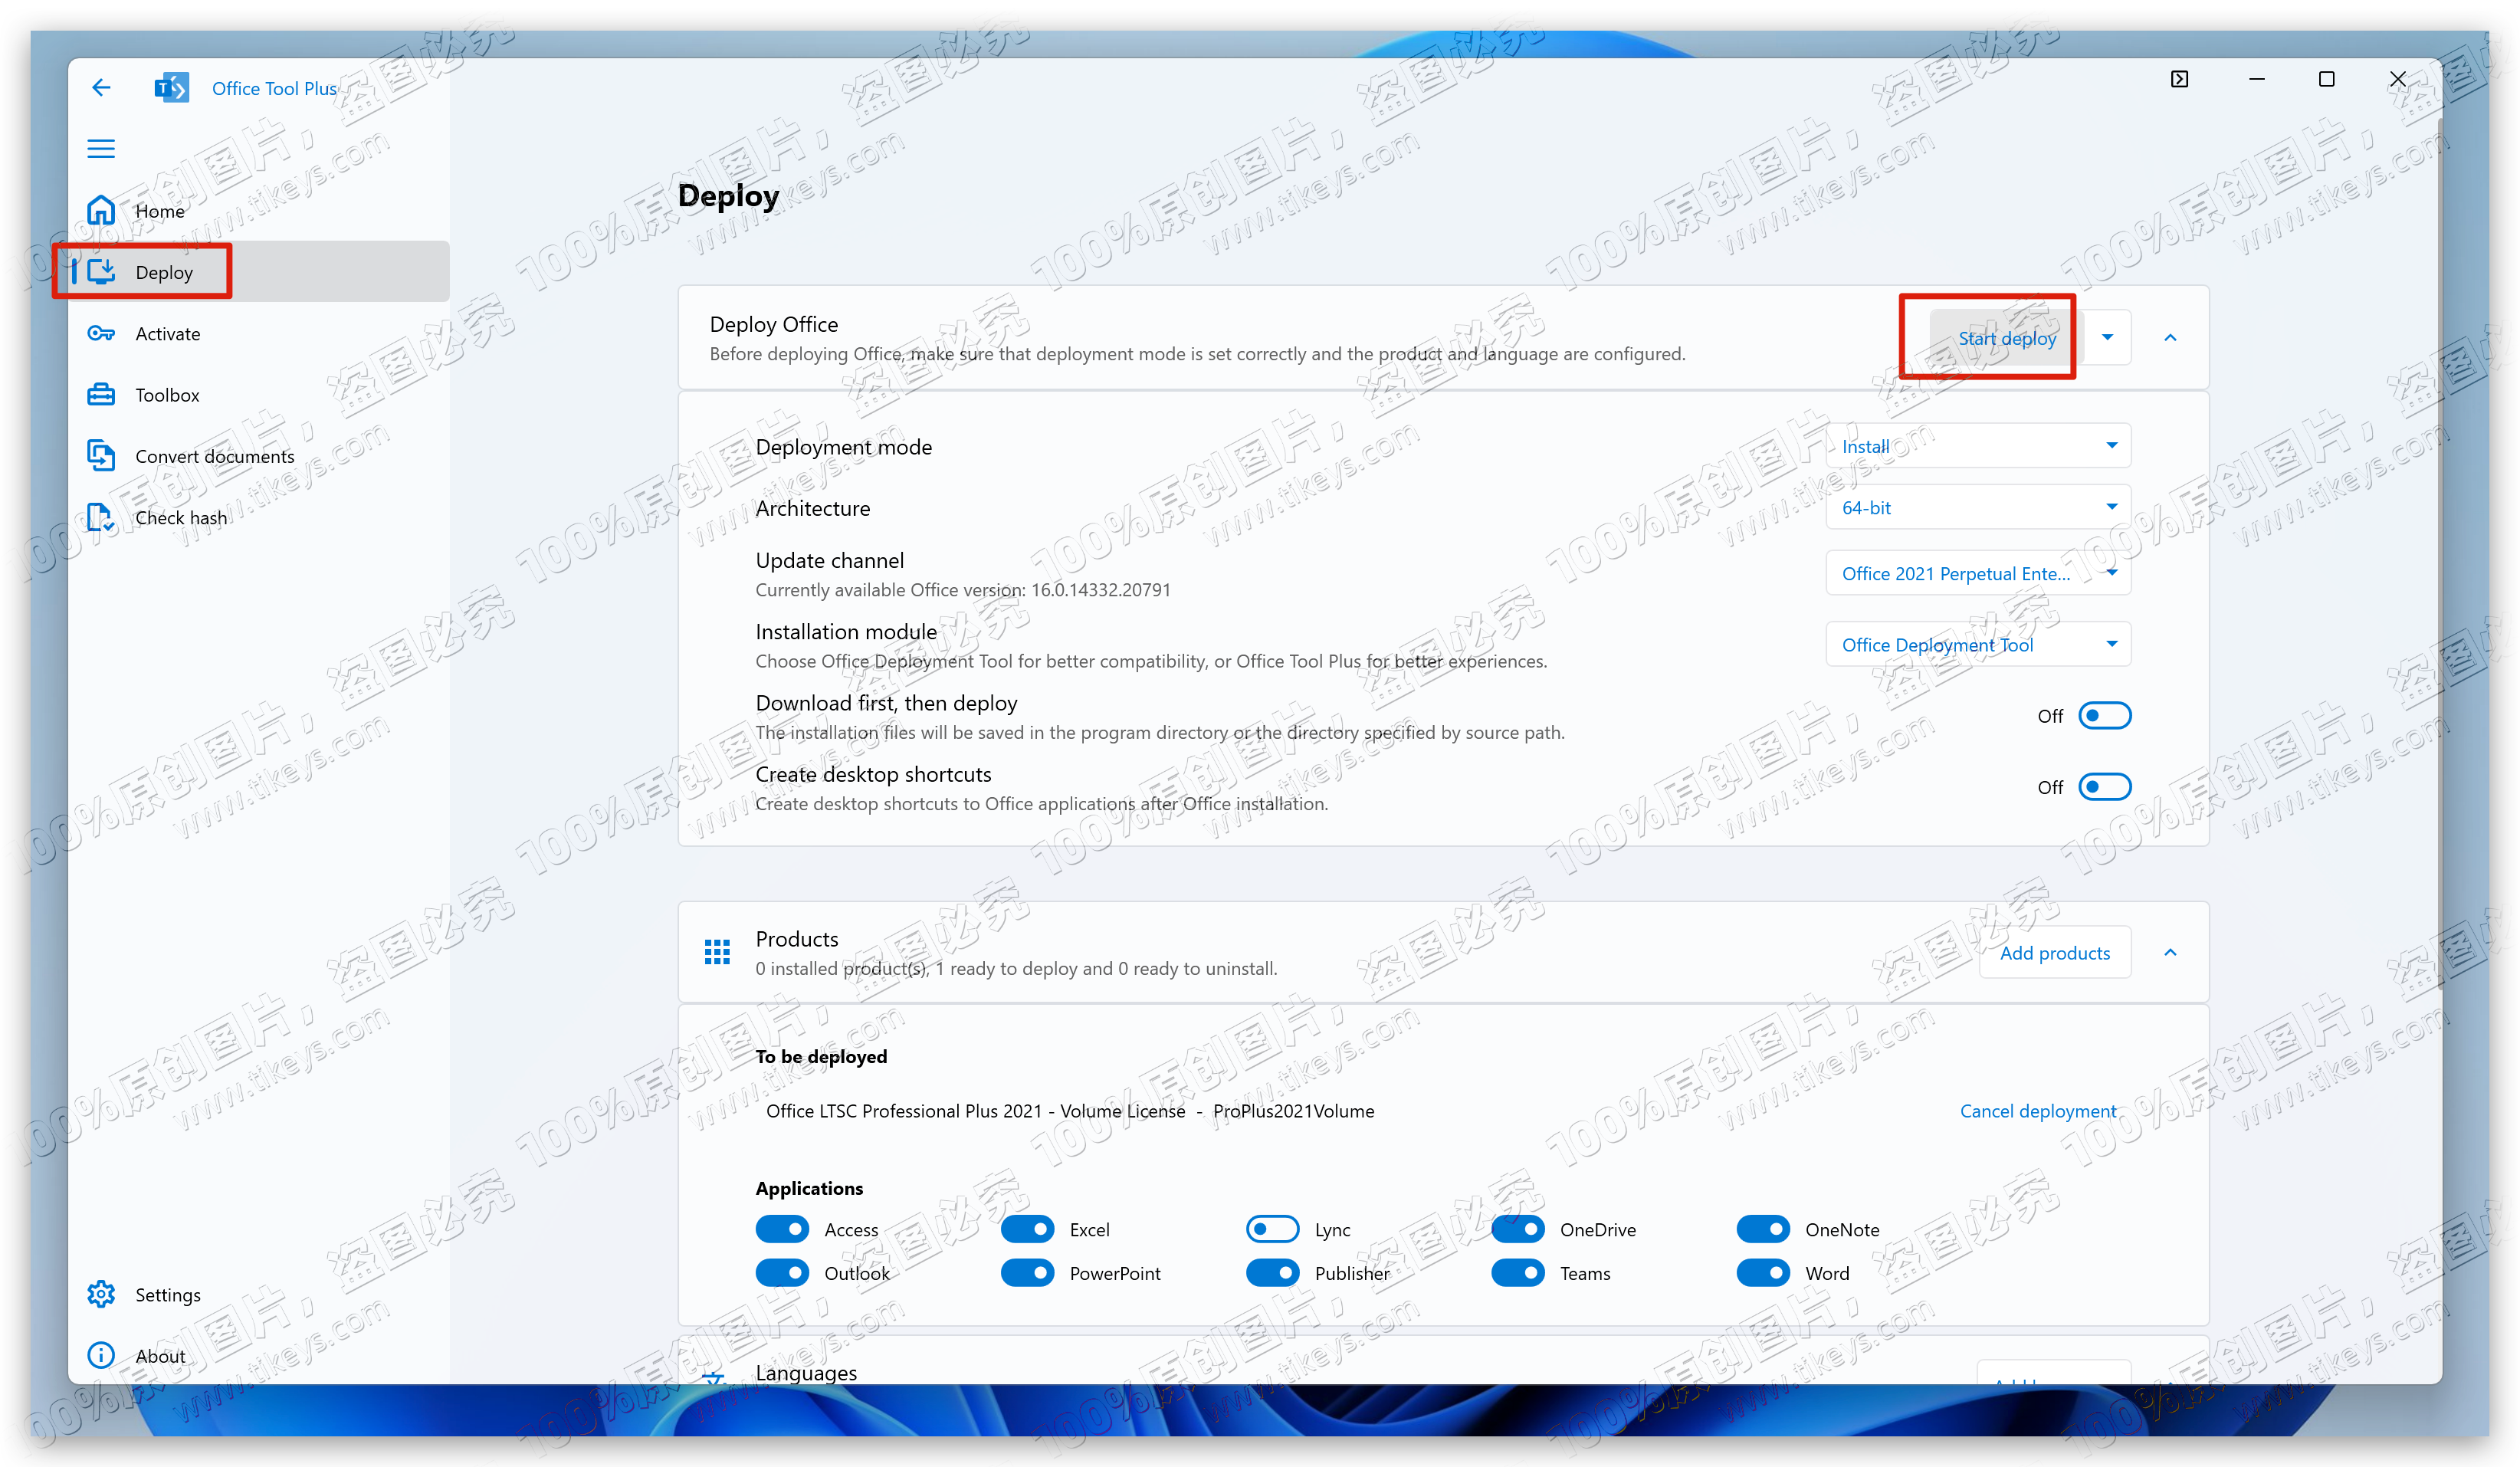
Task: Open the About page
Action: [x=260, y=1355]
